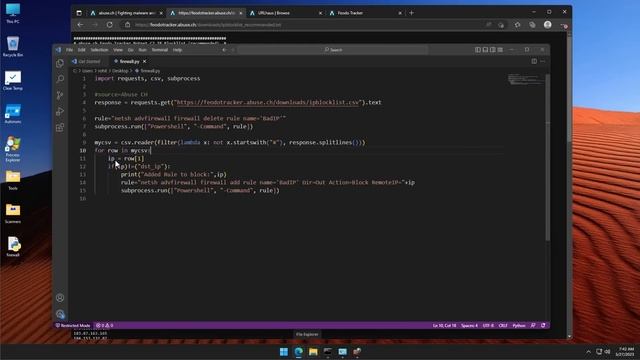Open the Help menu
This screenshot has height=360, width=640.
pyautogui.click(x=177, y=50)
